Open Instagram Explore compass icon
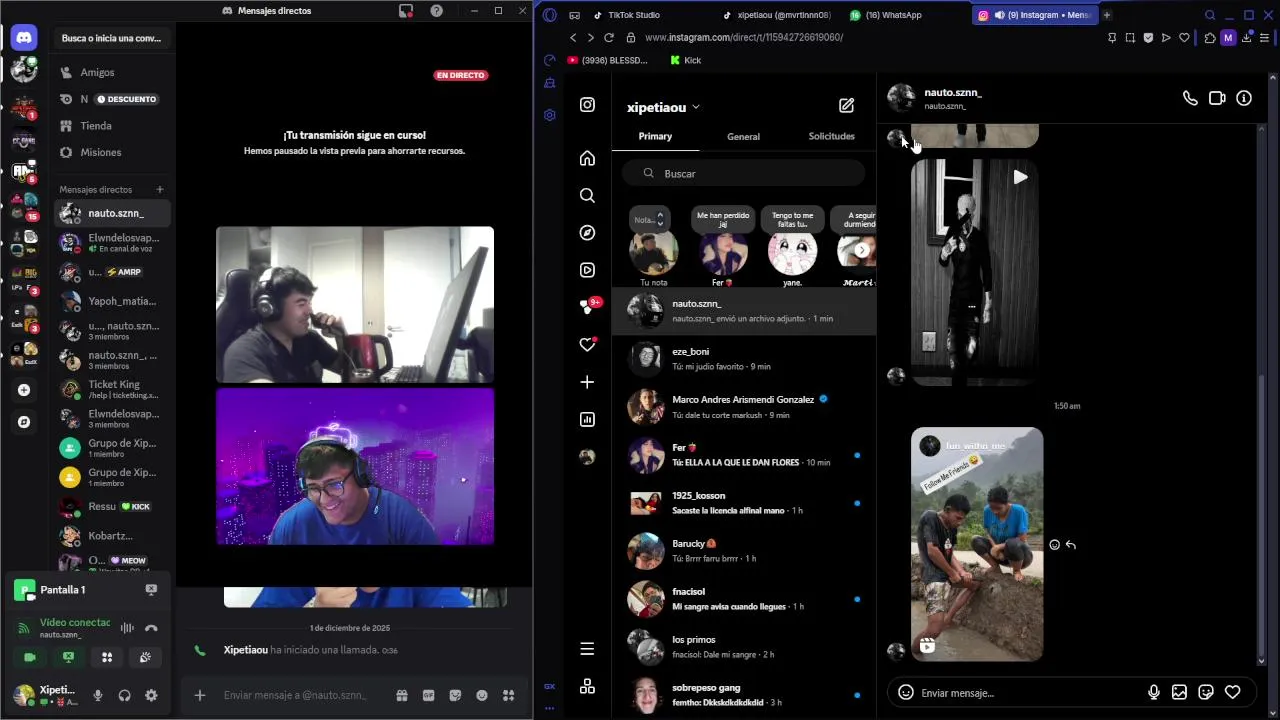 click(x=587, y=233)
